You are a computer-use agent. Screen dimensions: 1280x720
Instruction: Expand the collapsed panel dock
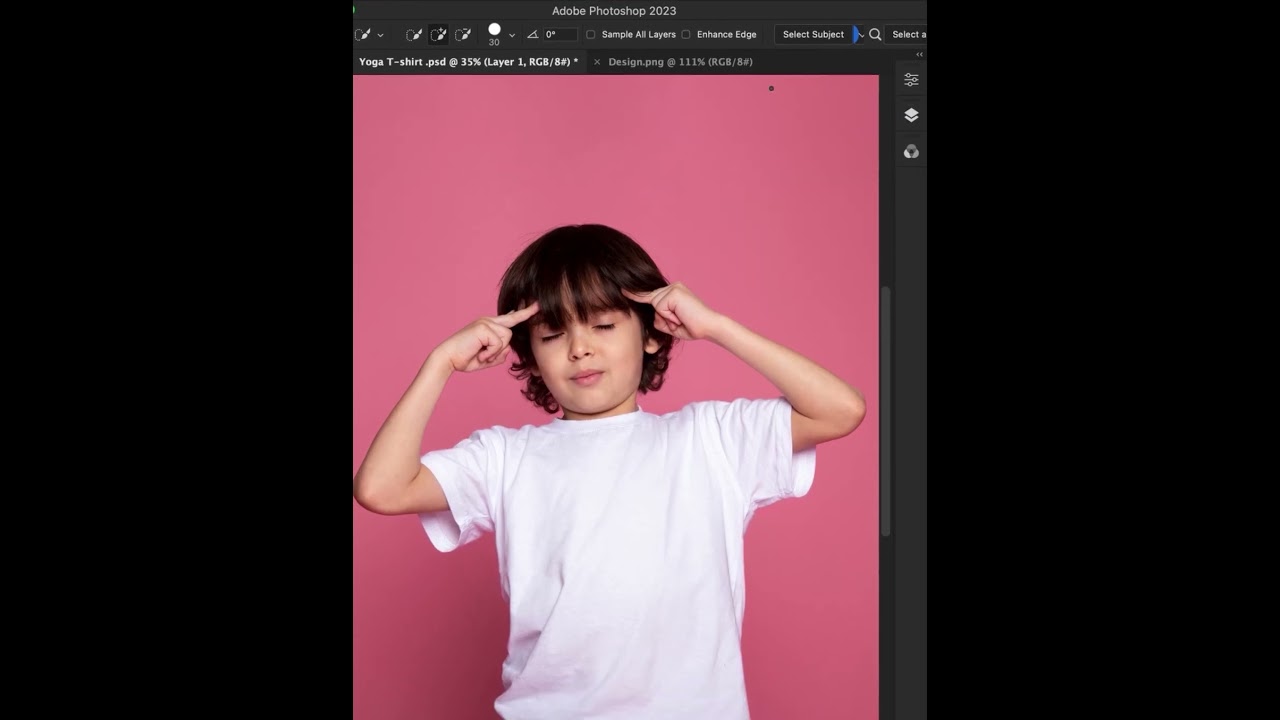click(919, 55)
